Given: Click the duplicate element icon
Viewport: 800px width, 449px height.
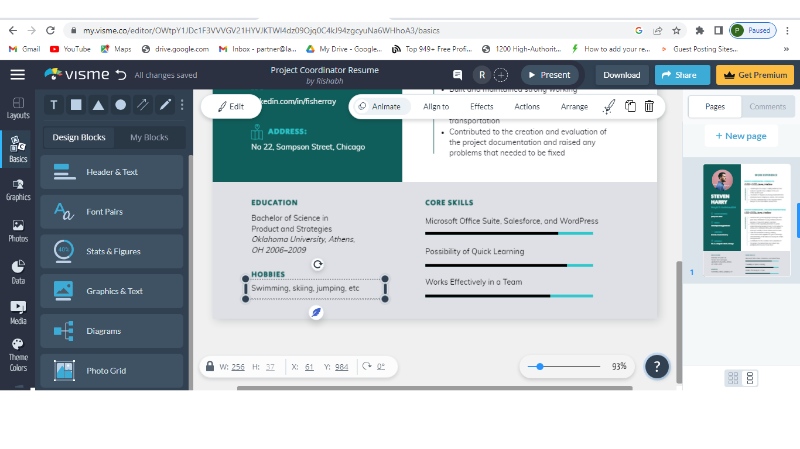Looking at the screenshot, I should (630, 106).
